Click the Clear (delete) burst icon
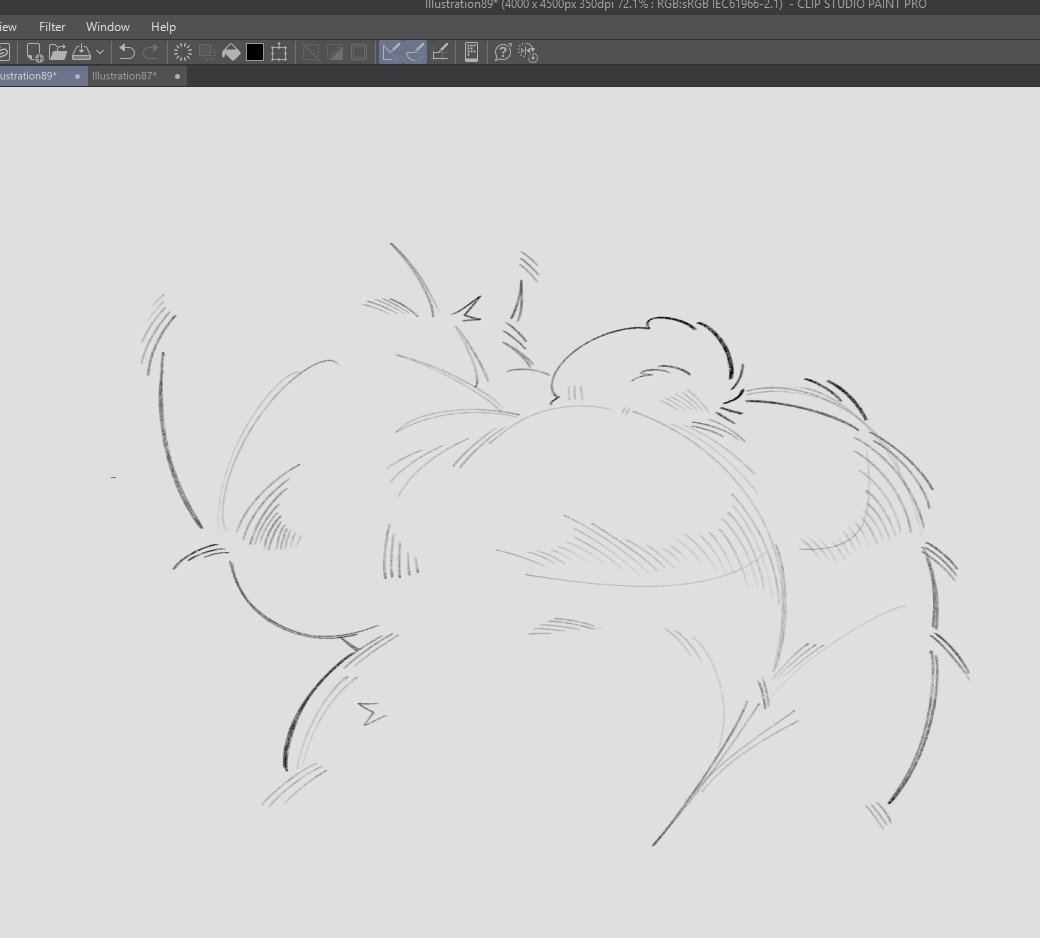The height and width of the screenshot is (938, 1040). [182, 52]
